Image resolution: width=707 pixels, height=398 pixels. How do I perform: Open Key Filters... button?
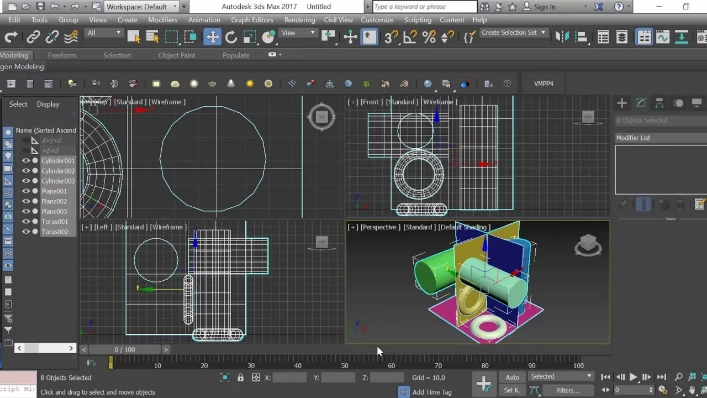click(568, 390)
